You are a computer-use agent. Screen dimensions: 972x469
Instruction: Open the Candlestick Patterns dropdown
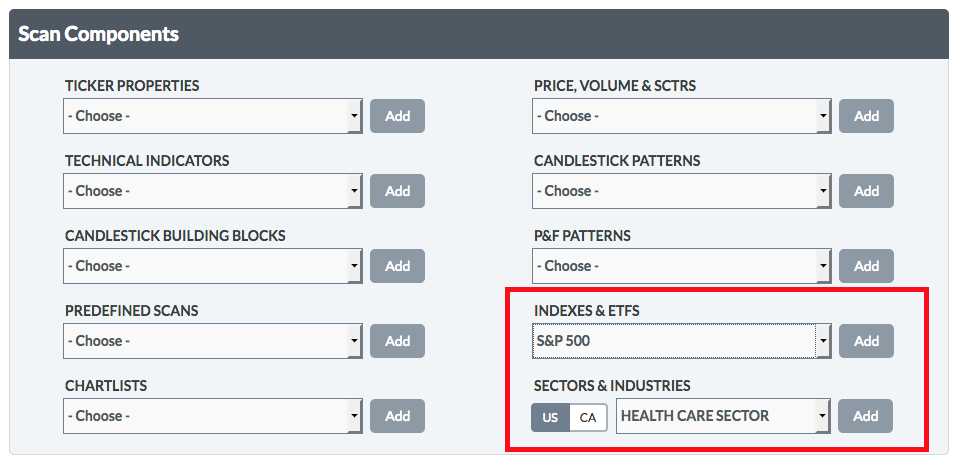coord(681,191)
